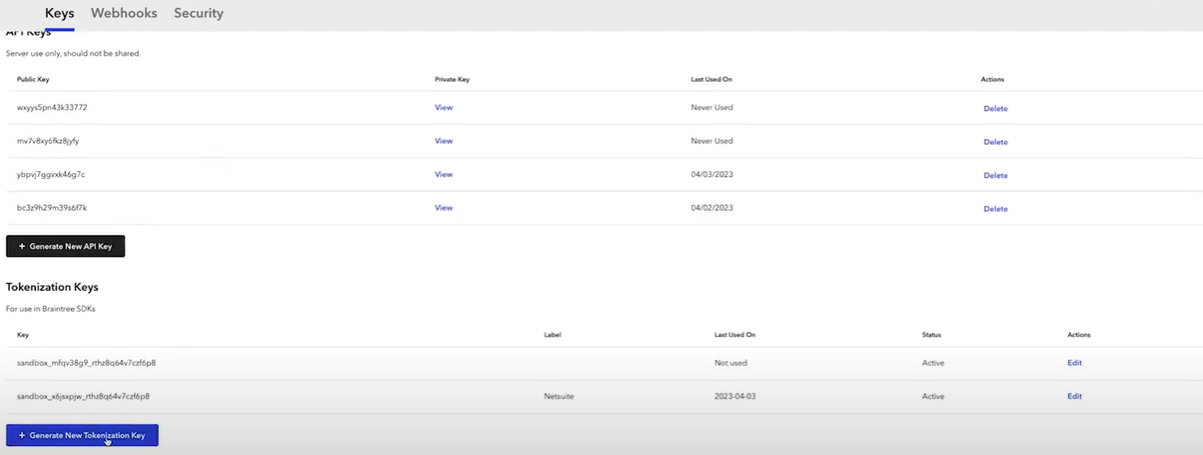
Task: Delete the mv7v8xy6fkz8jyfy API key
Action: (x=995, y=142)
